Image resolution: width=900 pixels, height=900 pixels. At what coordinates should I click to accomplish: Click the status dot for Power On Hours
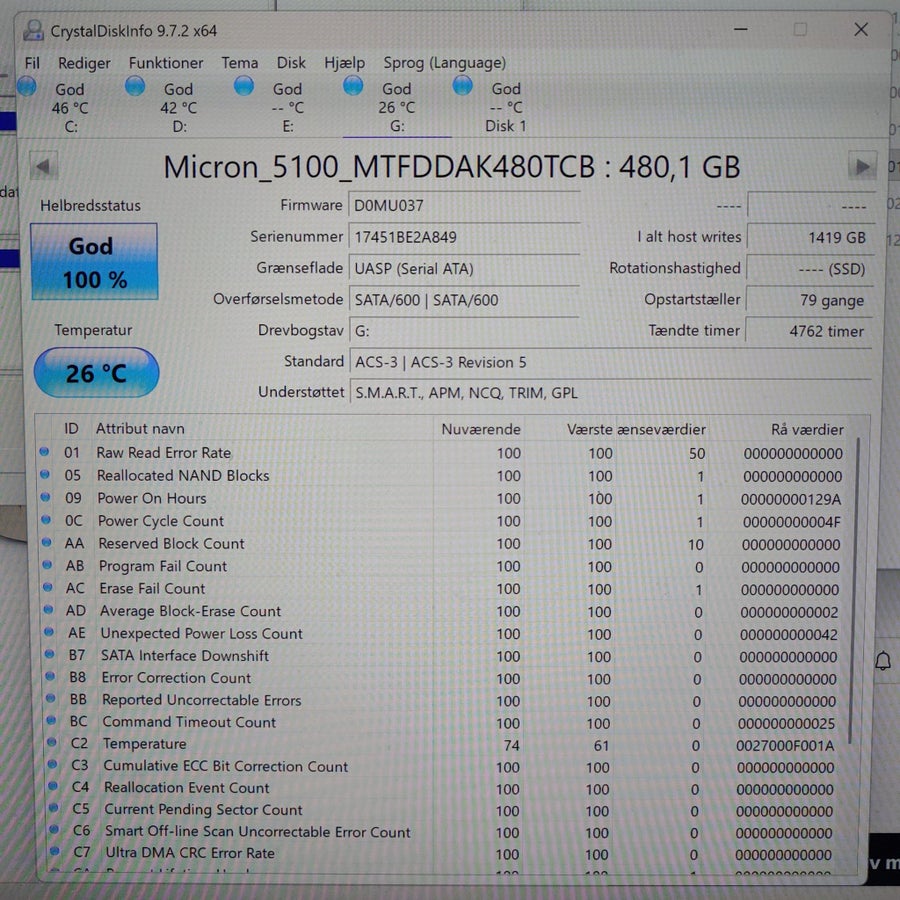tap(45, 497)
